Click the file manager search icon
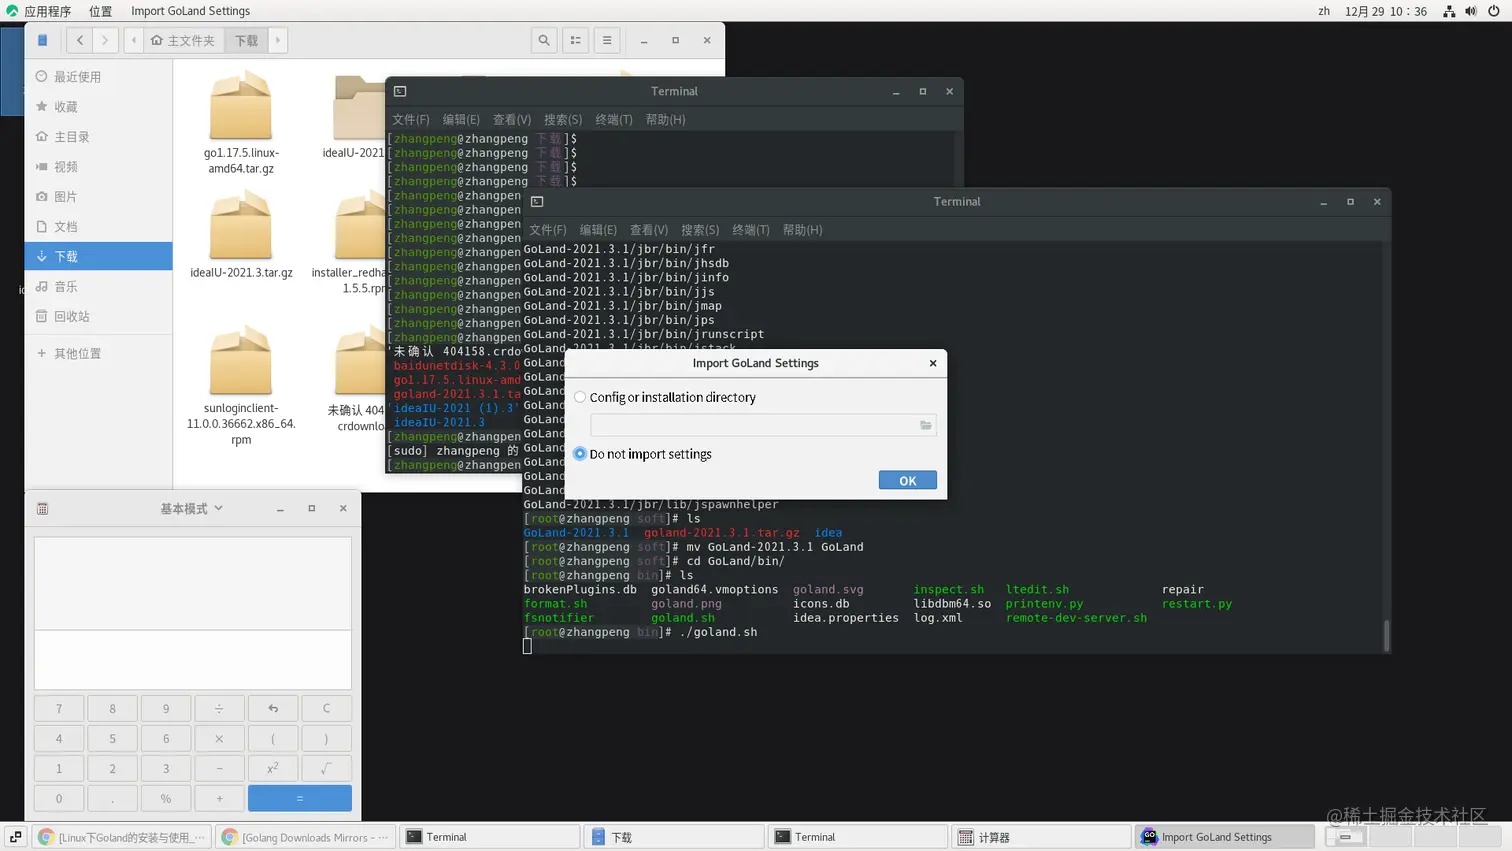Image resolution: width=1512 pixels, height=851 pixels. pos(544,40)
